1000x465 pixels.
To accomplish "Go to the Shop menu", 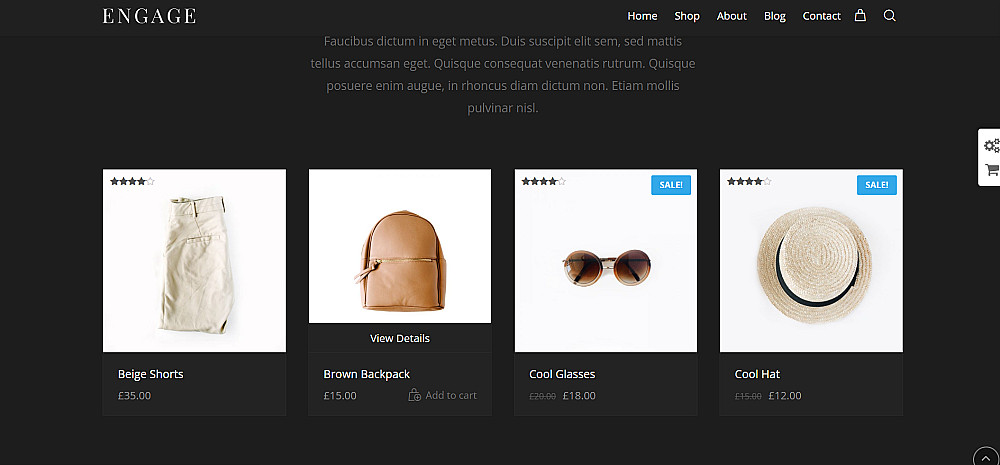I will pos(687,16).
